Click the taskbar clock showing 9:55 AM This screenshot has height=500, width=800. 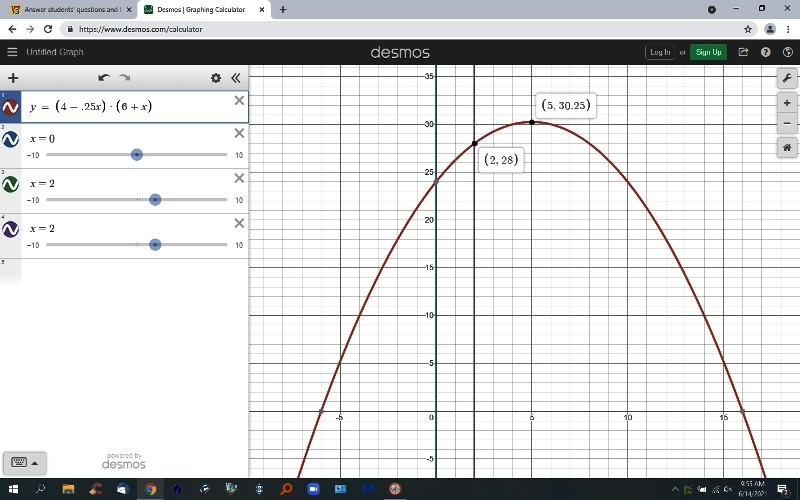point(752,489)
